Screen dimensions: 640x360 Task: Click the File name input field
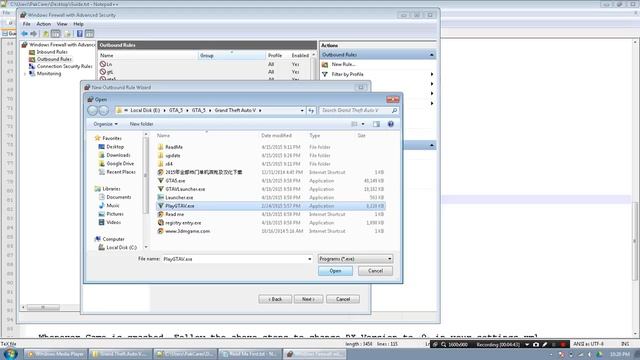234,259
